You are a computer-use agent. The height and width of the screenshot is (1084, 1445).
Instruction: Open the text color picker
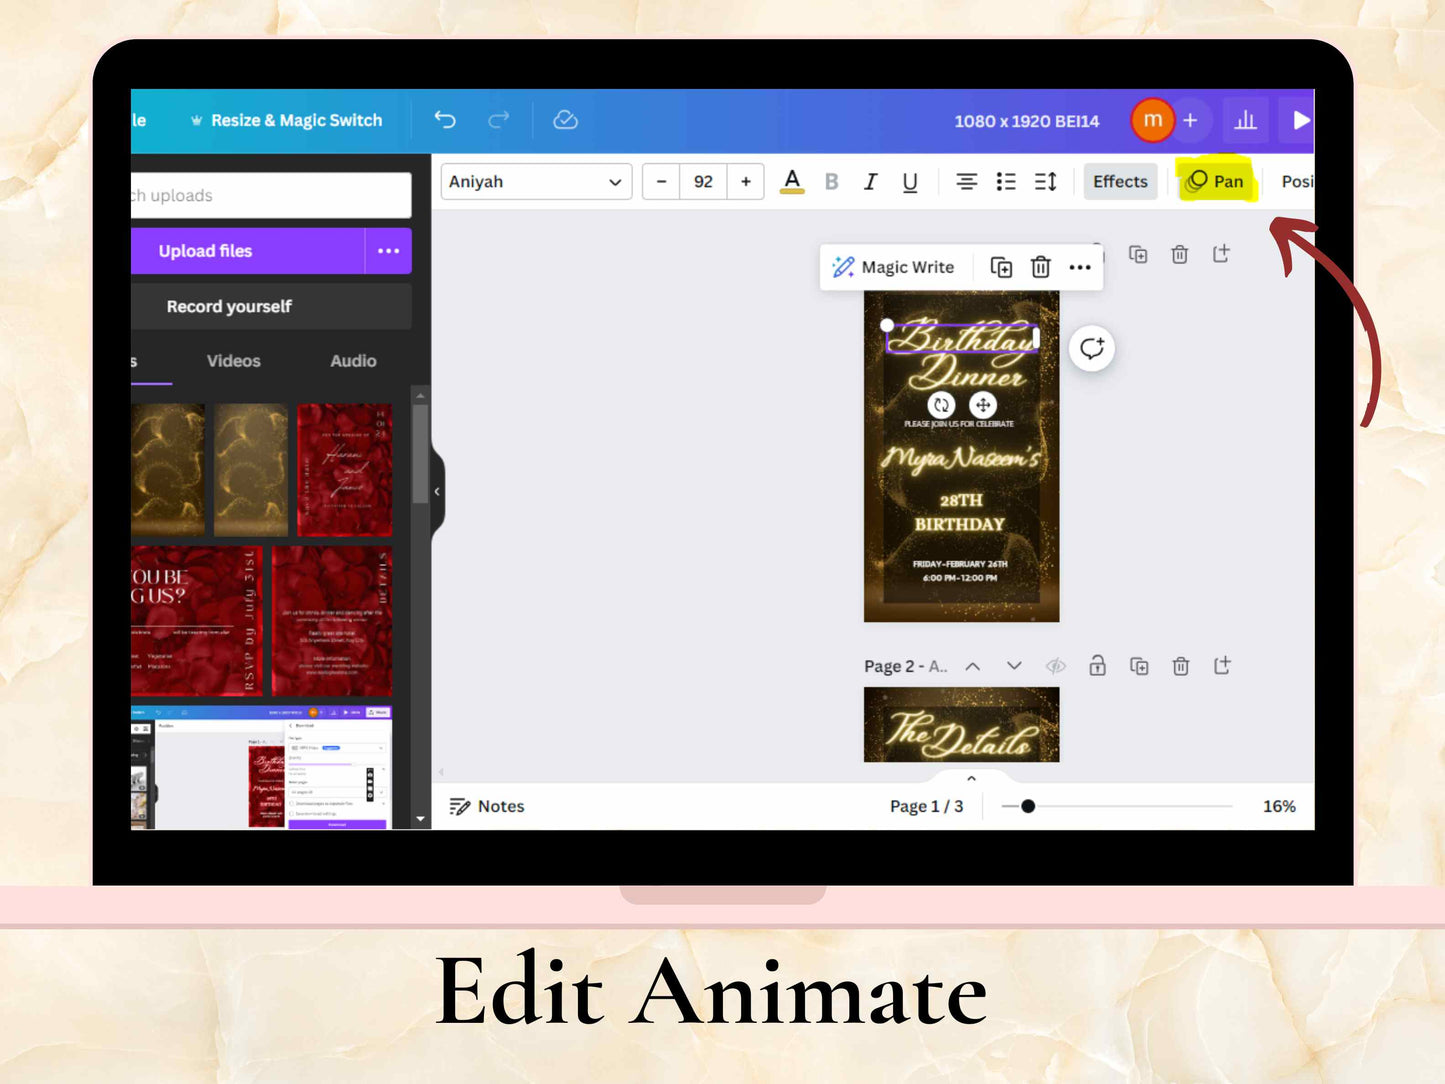(792, 182)
